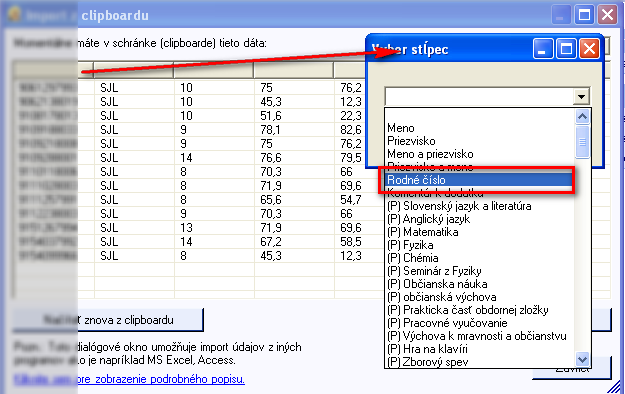Select '(P) Hra na klavíri' entry
Screen dimensions: 625x394
[x=427, y=349]
